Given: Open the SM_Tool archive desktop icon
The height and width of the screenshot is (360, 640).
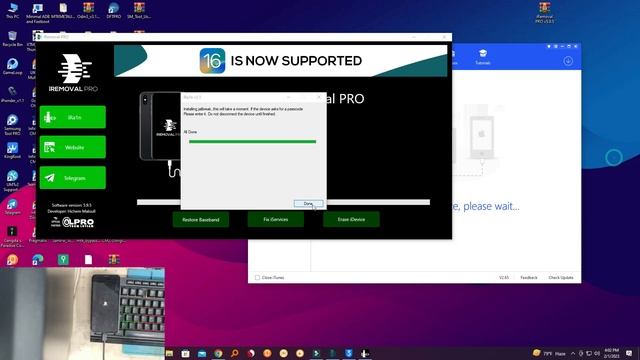Looking at the screenshot, I should (x=139, y=11).
